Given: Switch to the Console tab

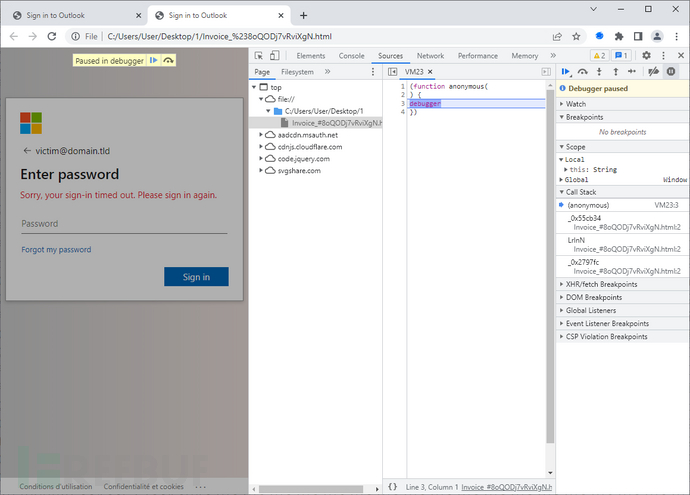Looking at the screenshot, I should tap(351, 56).
